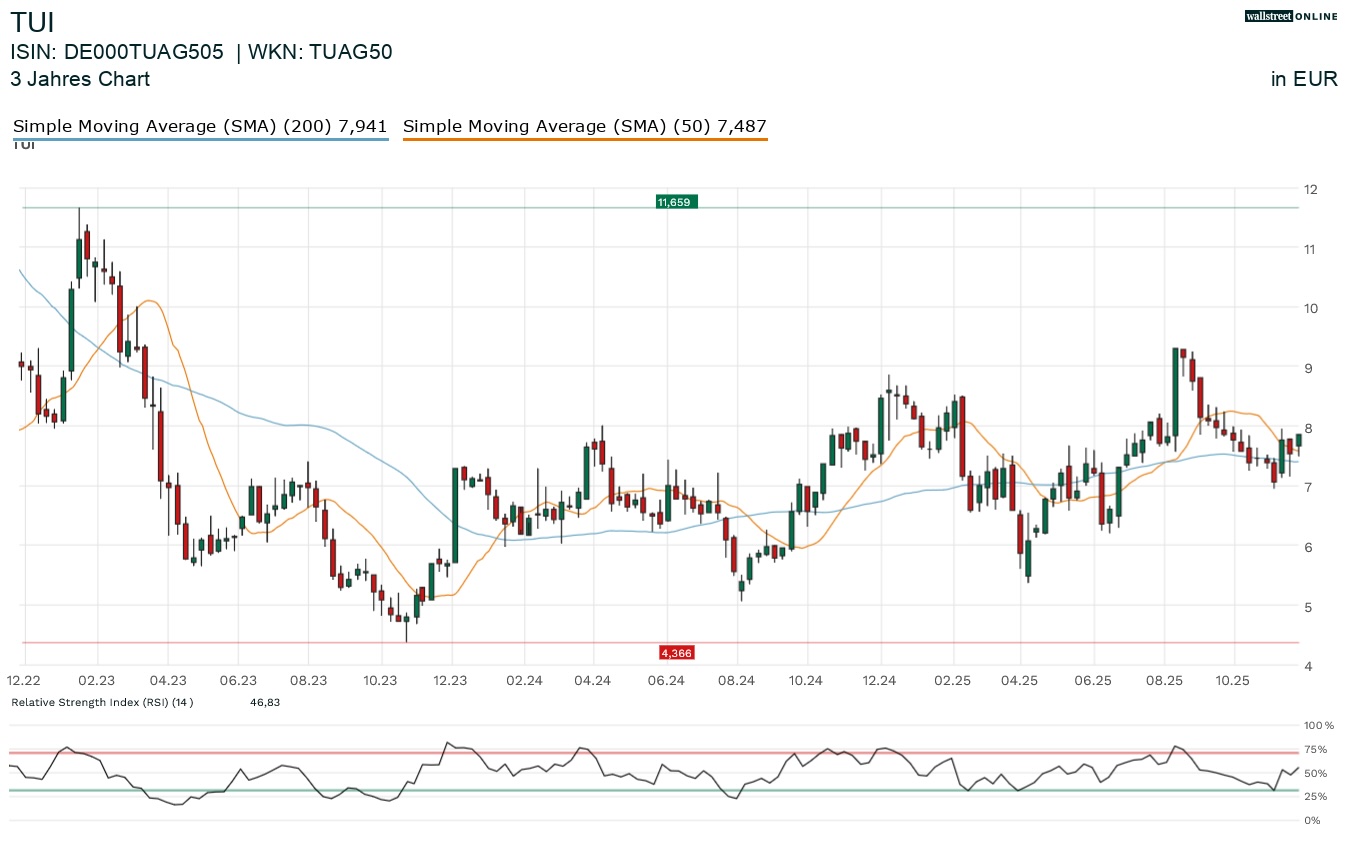Click the 'in EUR' currency label
Image resolution: width=1349 pixels, height=848 pixels.
(x=1304, y=80)
